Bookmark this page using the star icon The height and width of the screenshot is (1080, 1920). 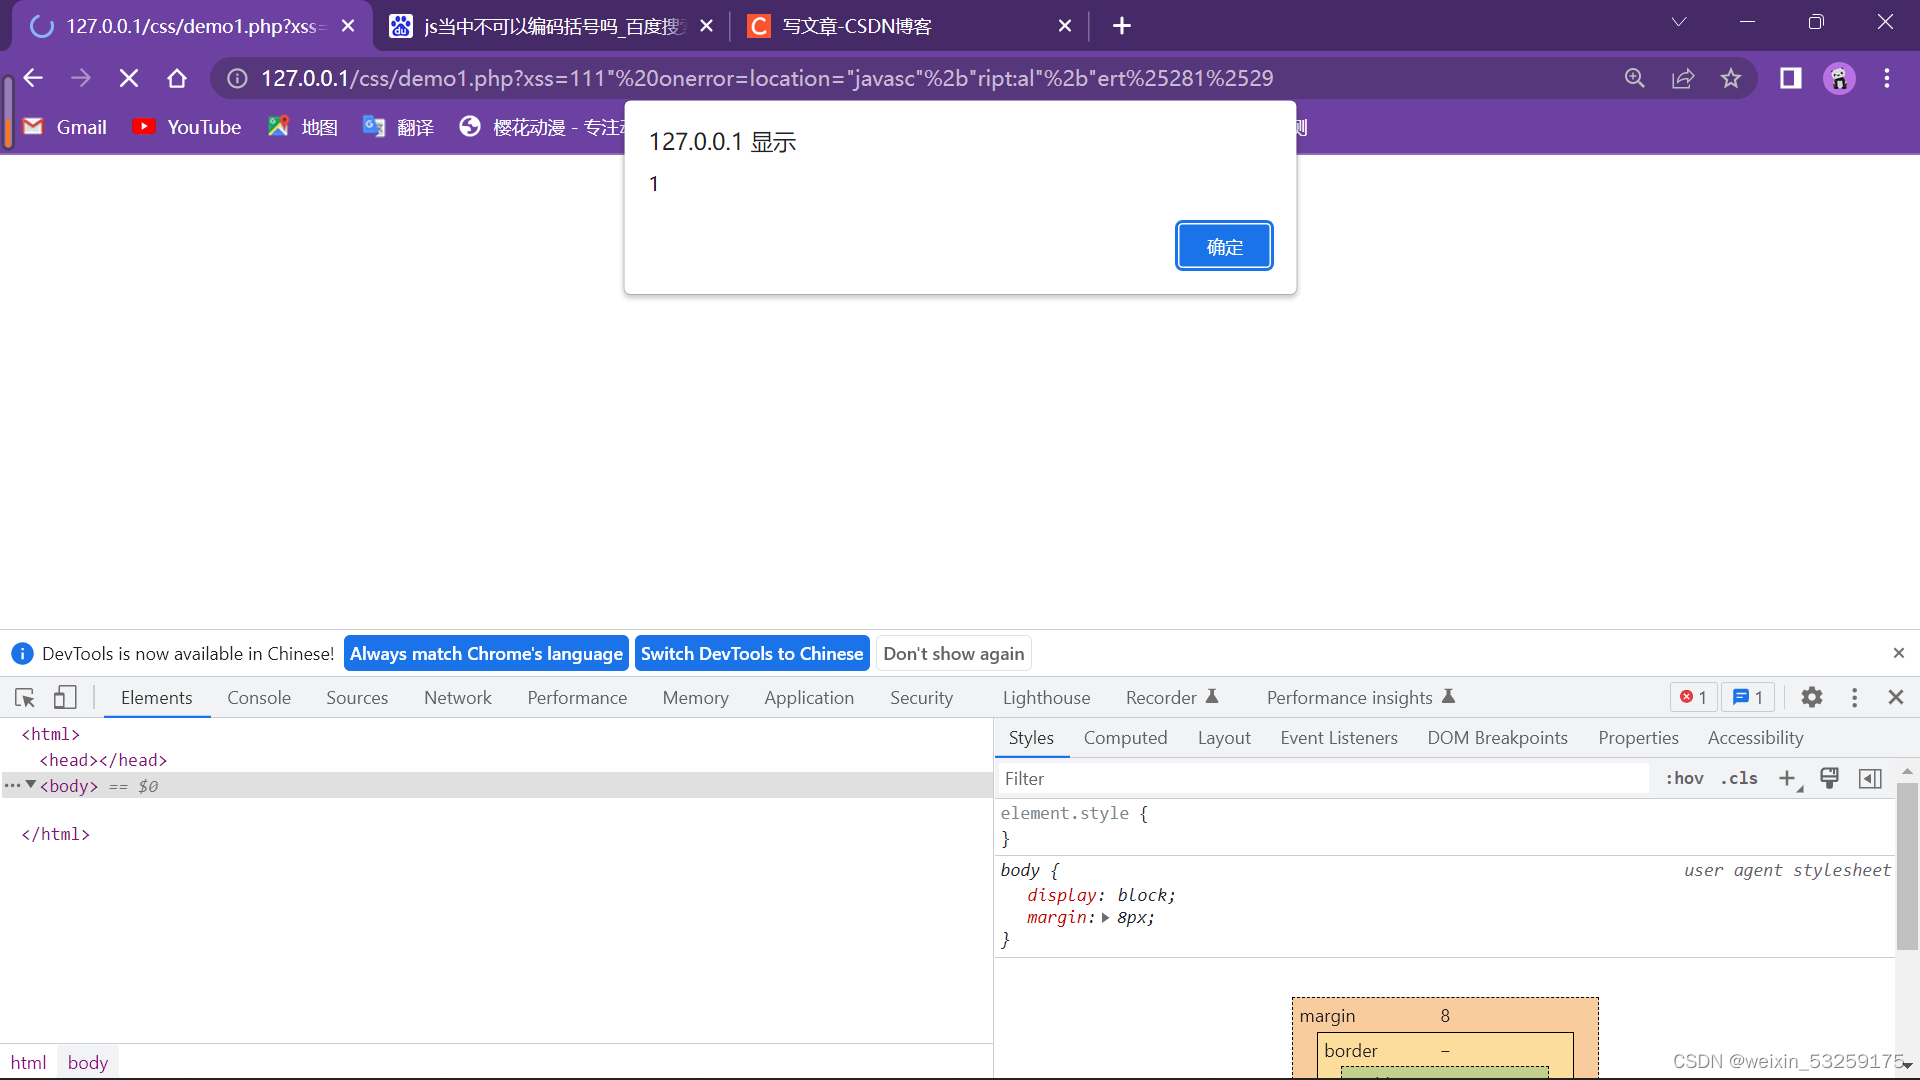1732,78
